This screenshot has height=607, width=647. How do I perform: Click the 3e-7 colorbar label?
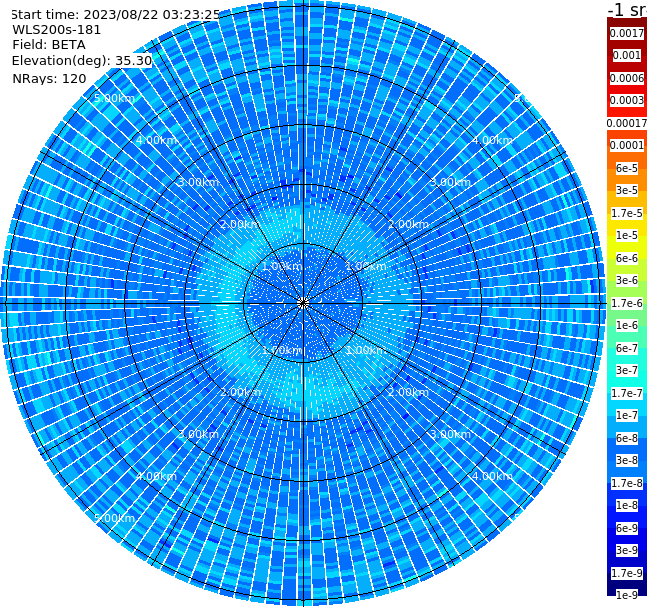click(x=627, y=370)
